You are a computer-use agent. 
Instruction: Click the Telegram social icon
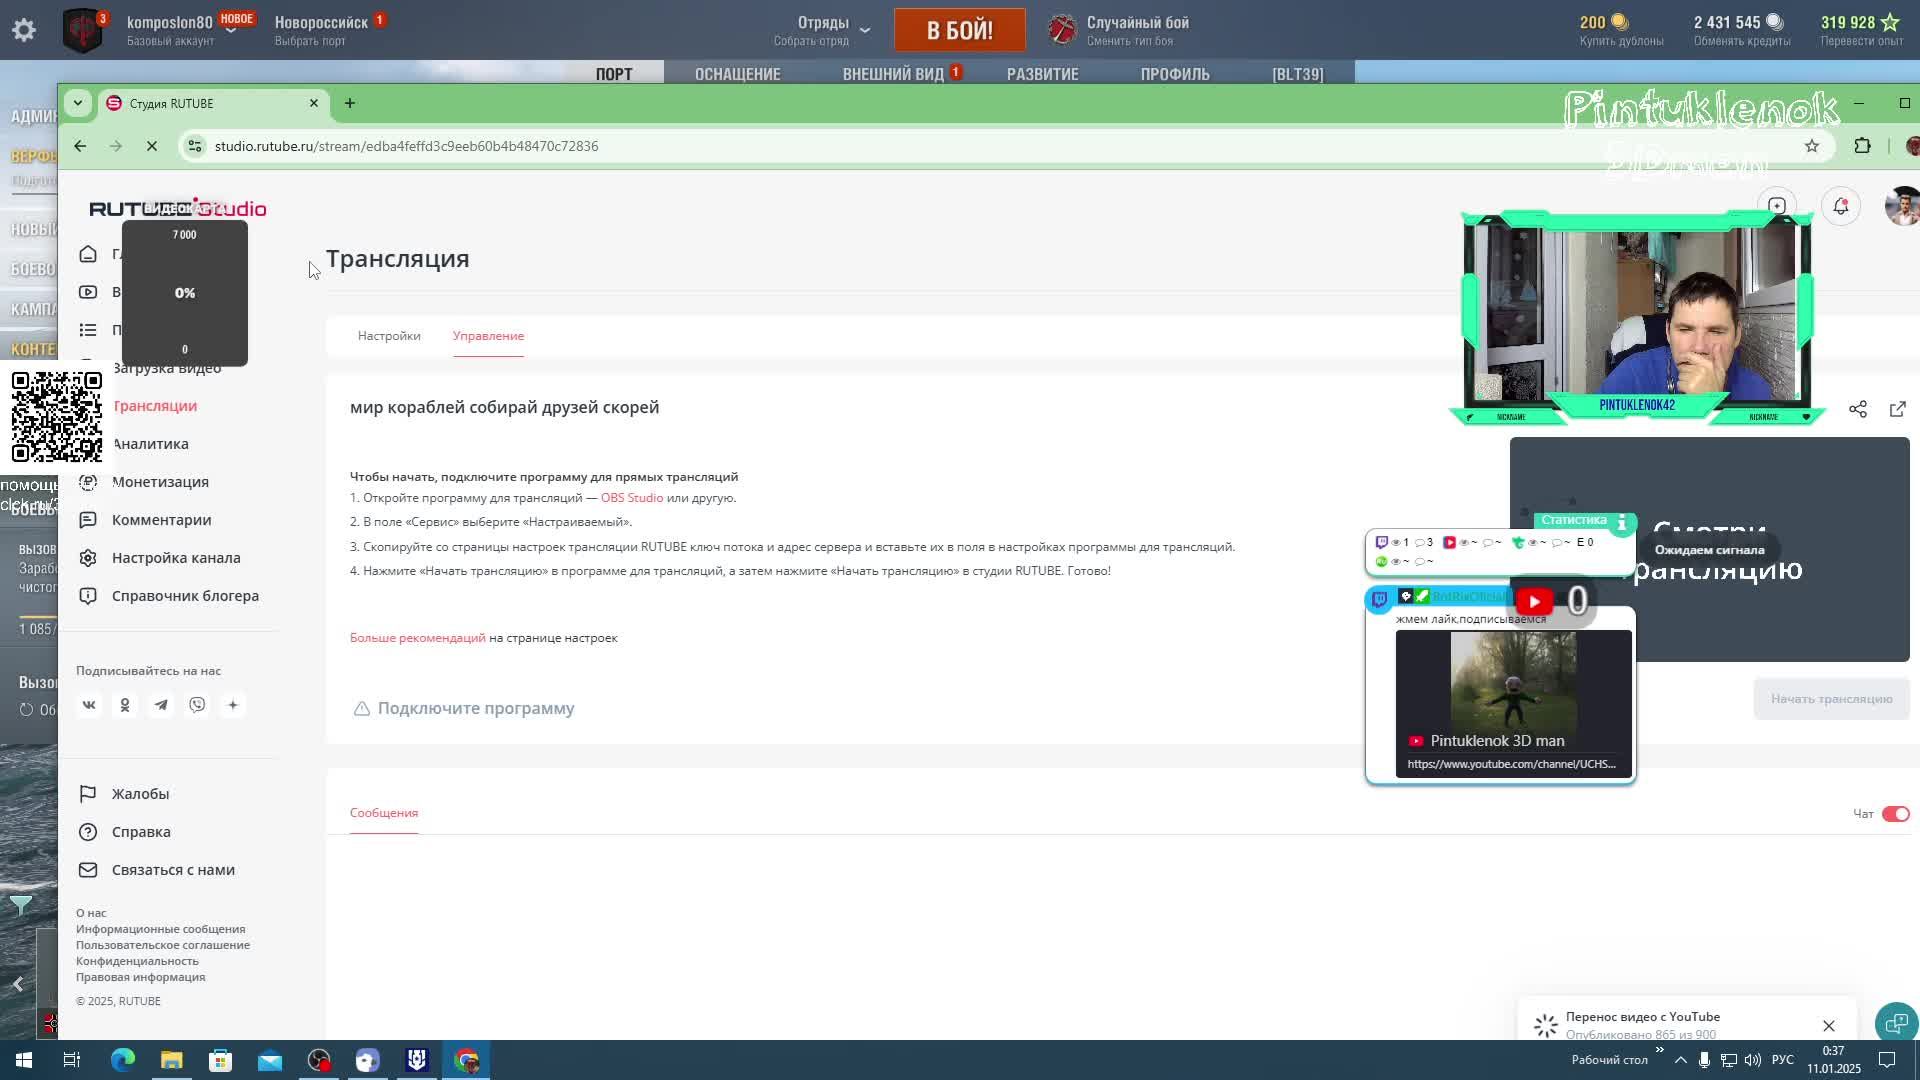(x=161, y=705)
